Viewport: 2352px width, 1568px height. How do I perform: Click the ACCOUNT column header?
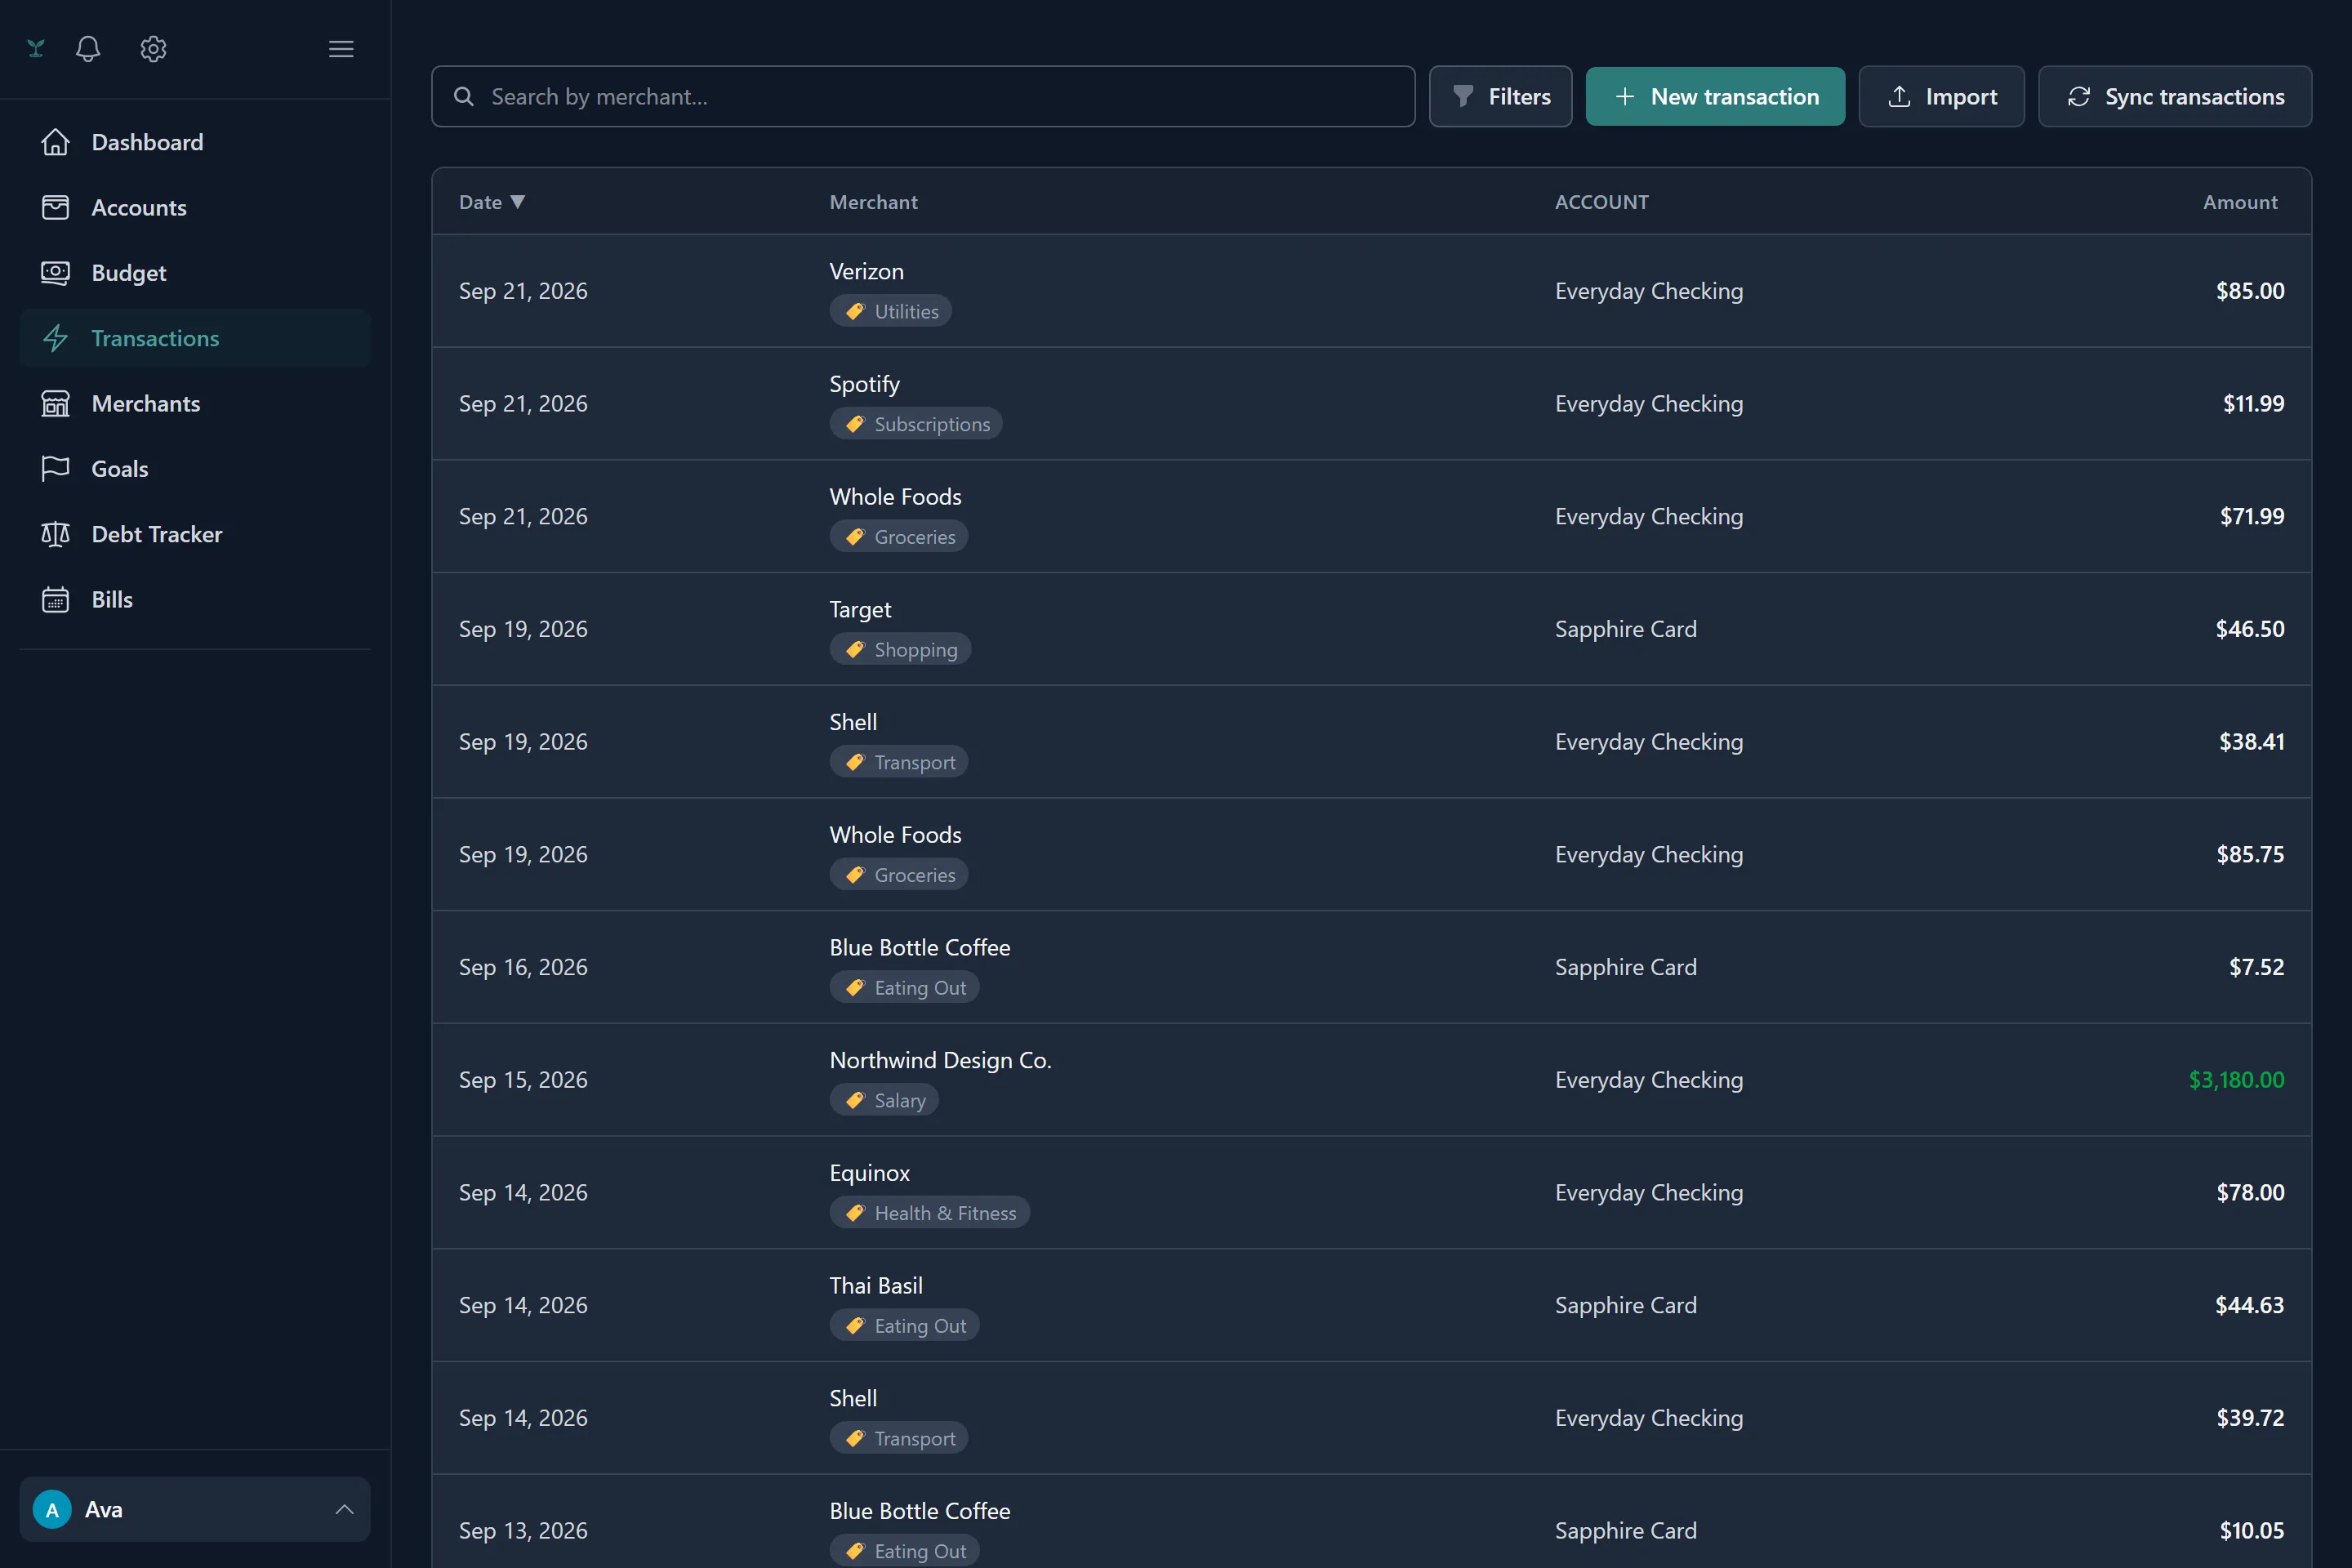click(x=1601, y=202)
